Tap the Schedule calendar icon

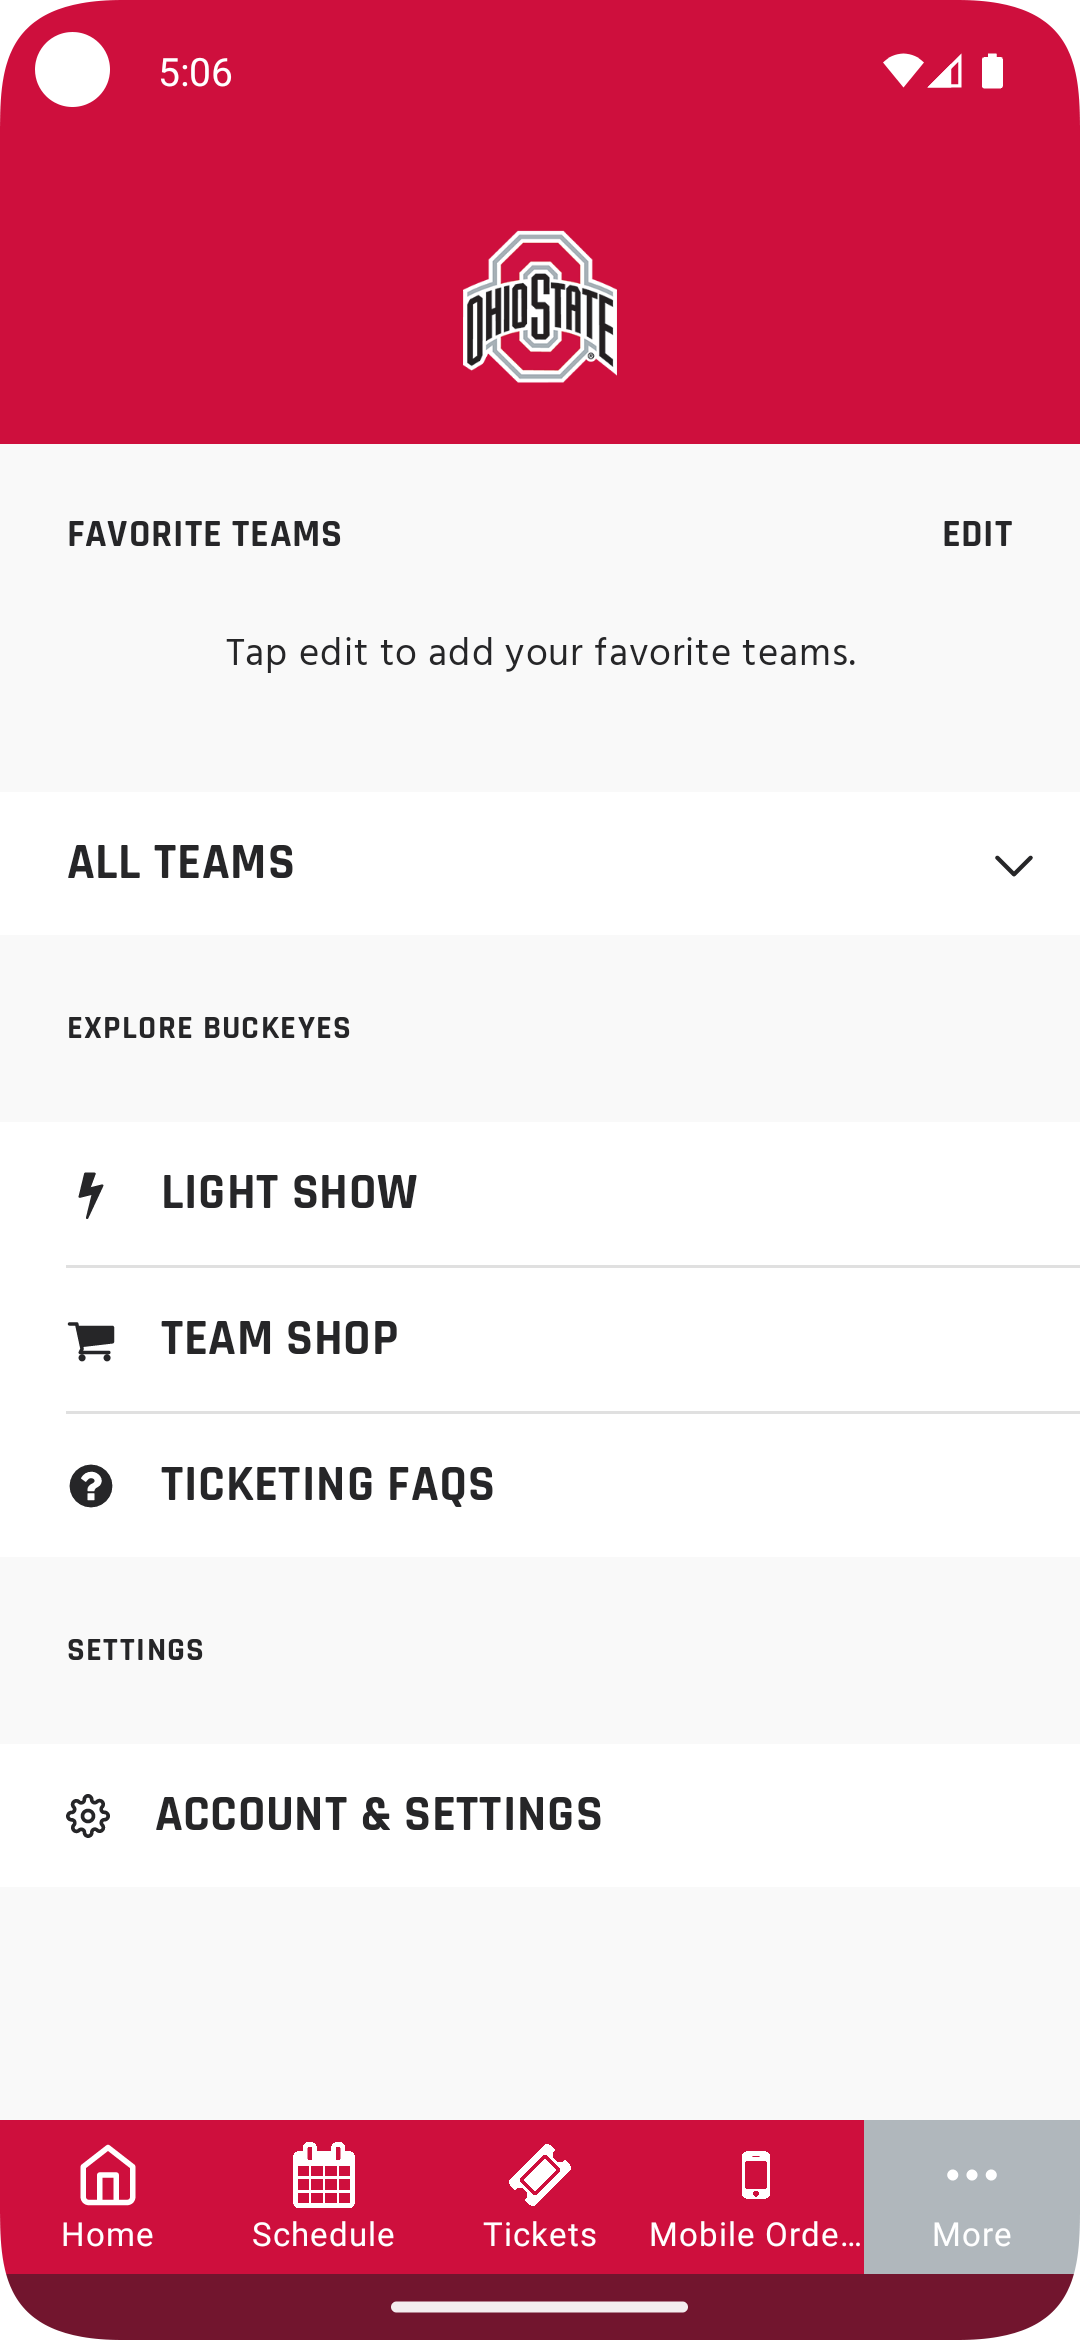(x=323, y=2174)
